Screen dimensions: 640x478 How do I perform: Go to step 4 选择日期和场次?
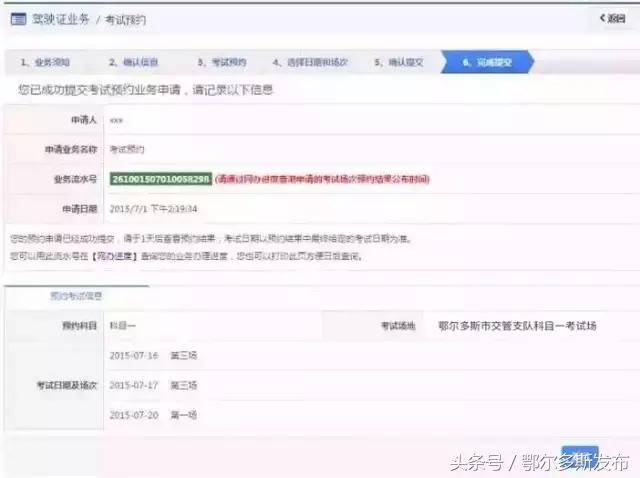[310, 62]
